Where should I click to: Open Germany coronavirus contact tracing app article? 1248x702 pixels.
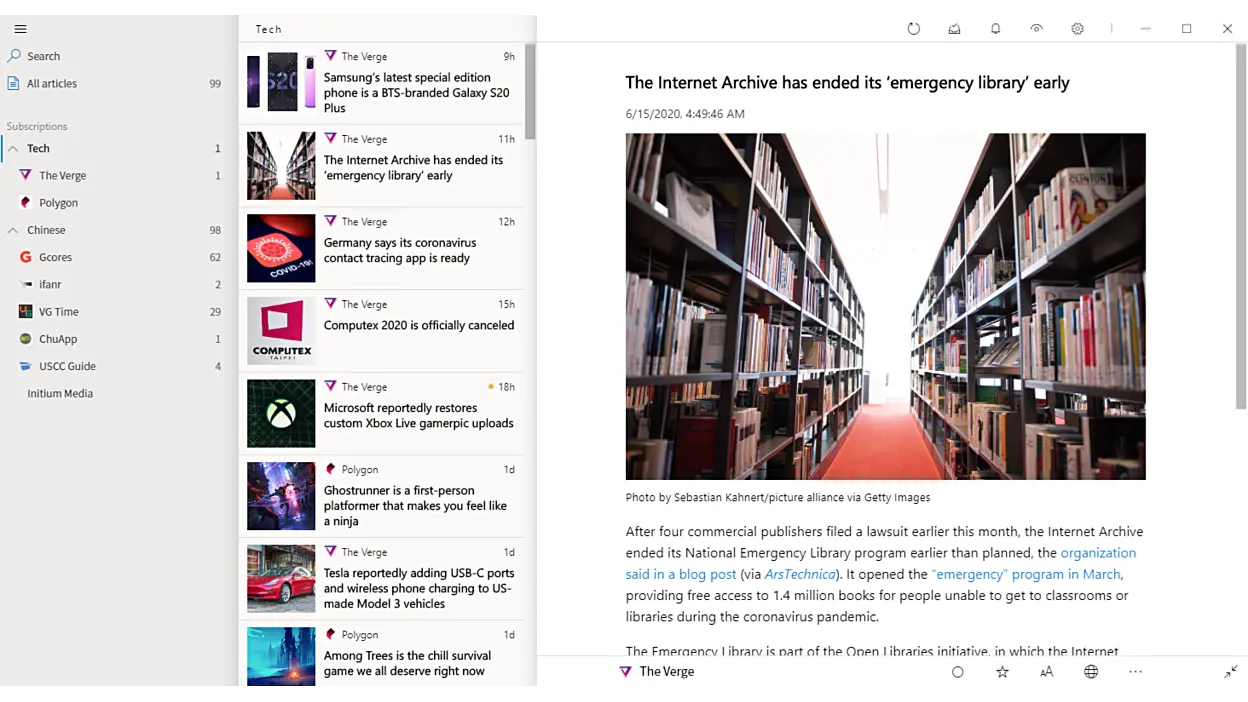[x=381, y=248]
